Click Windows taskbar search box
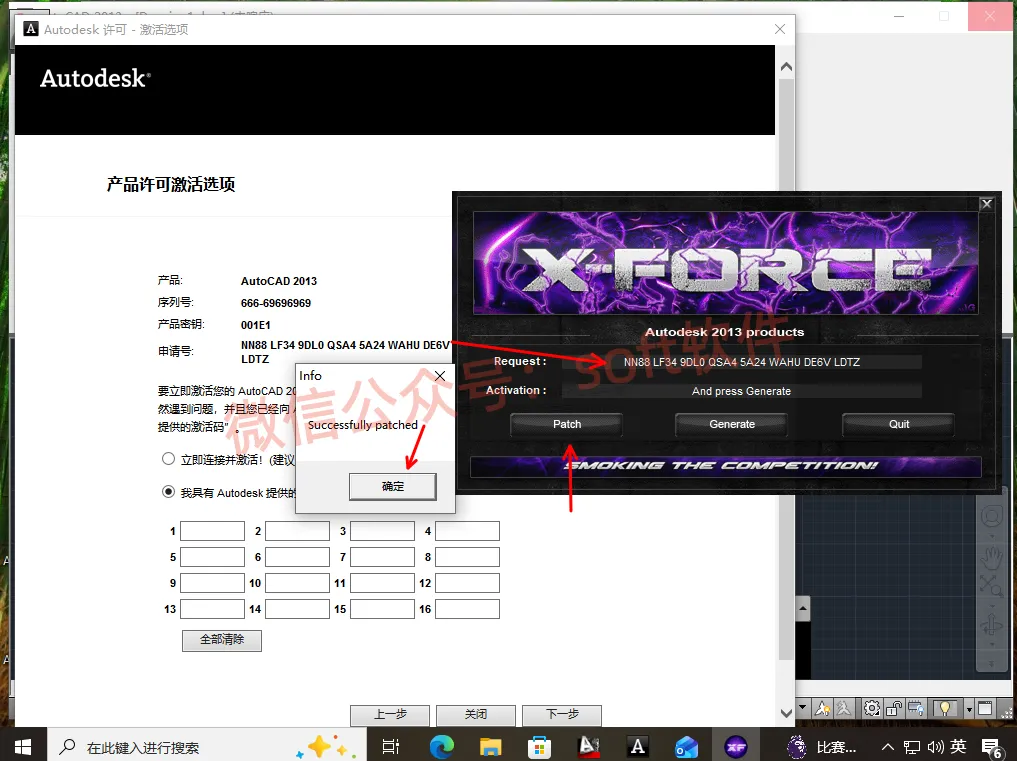The height and width of the screenshot is (761, 1017). tap(207, 747)
